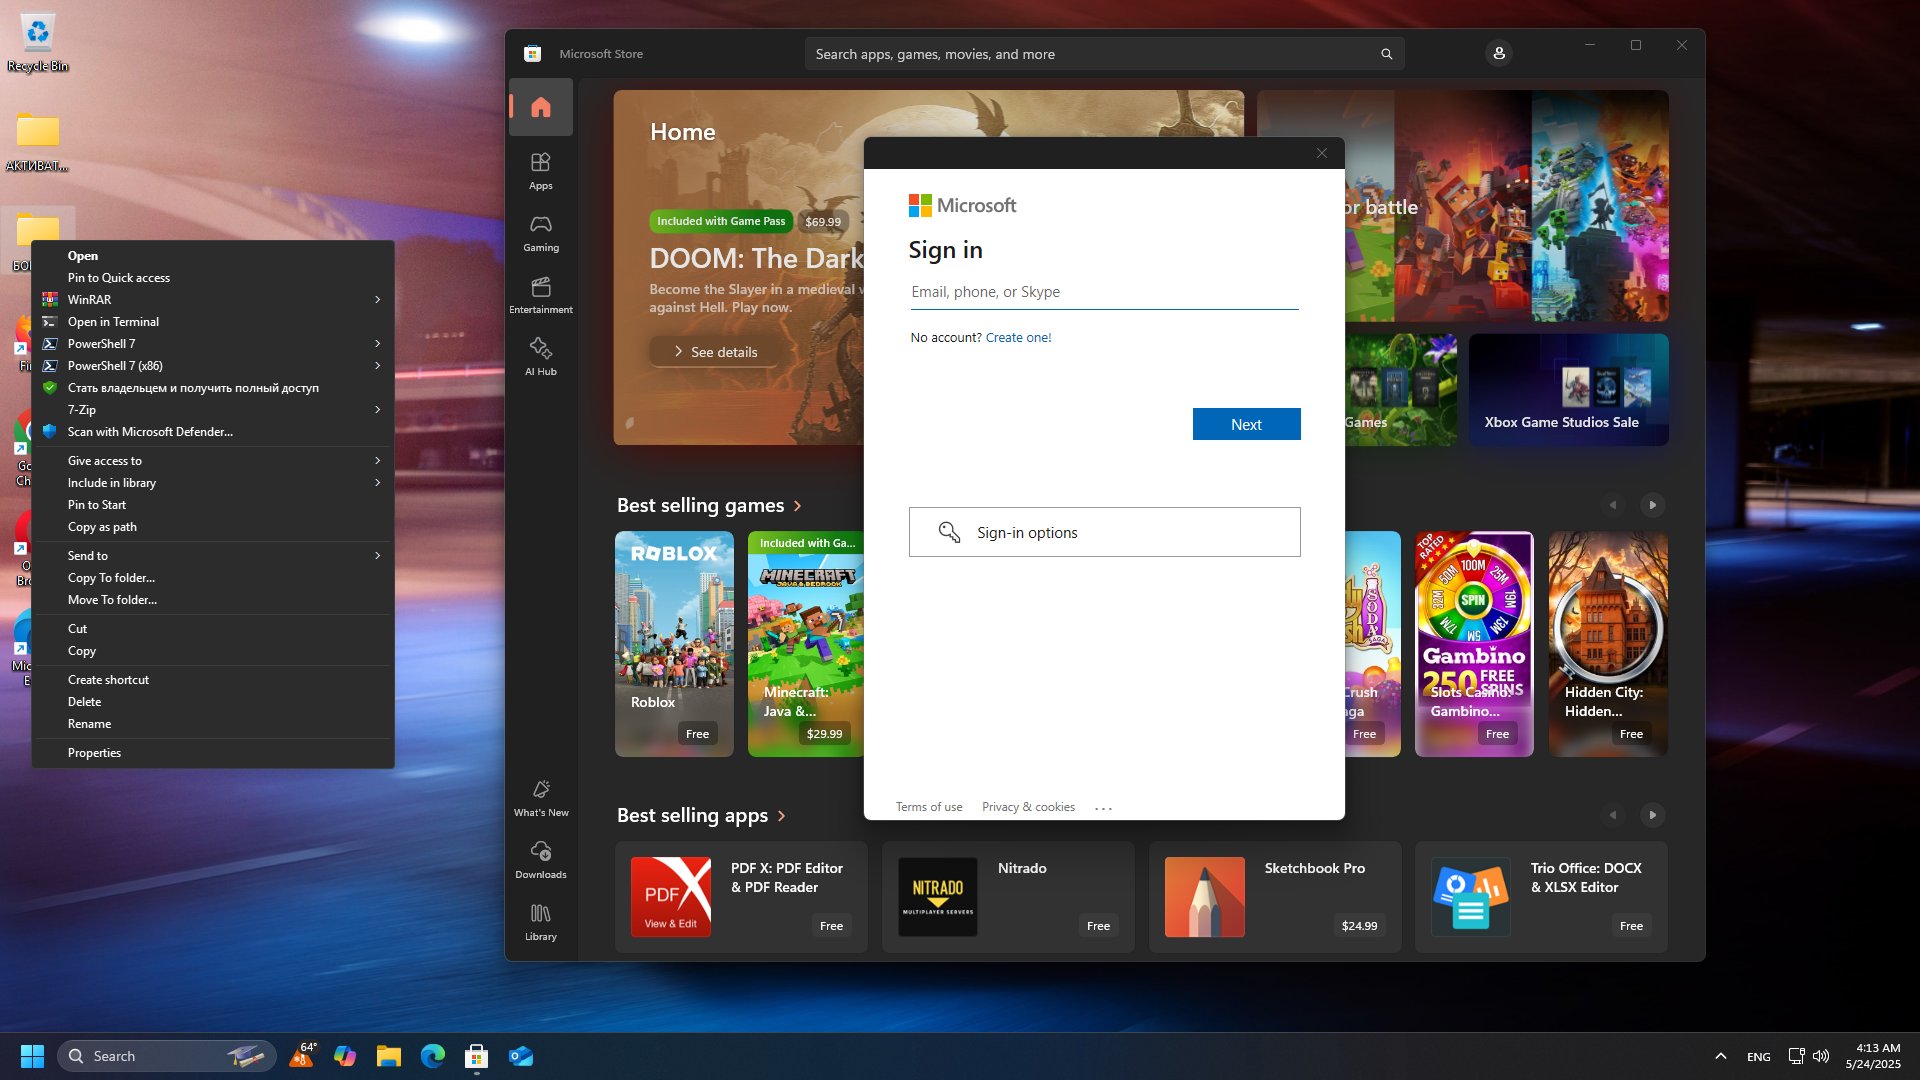This screenshot has height=1080, width=1920.
Task: Open the Apps section in the Store sidebar
Action: (540, 171)
